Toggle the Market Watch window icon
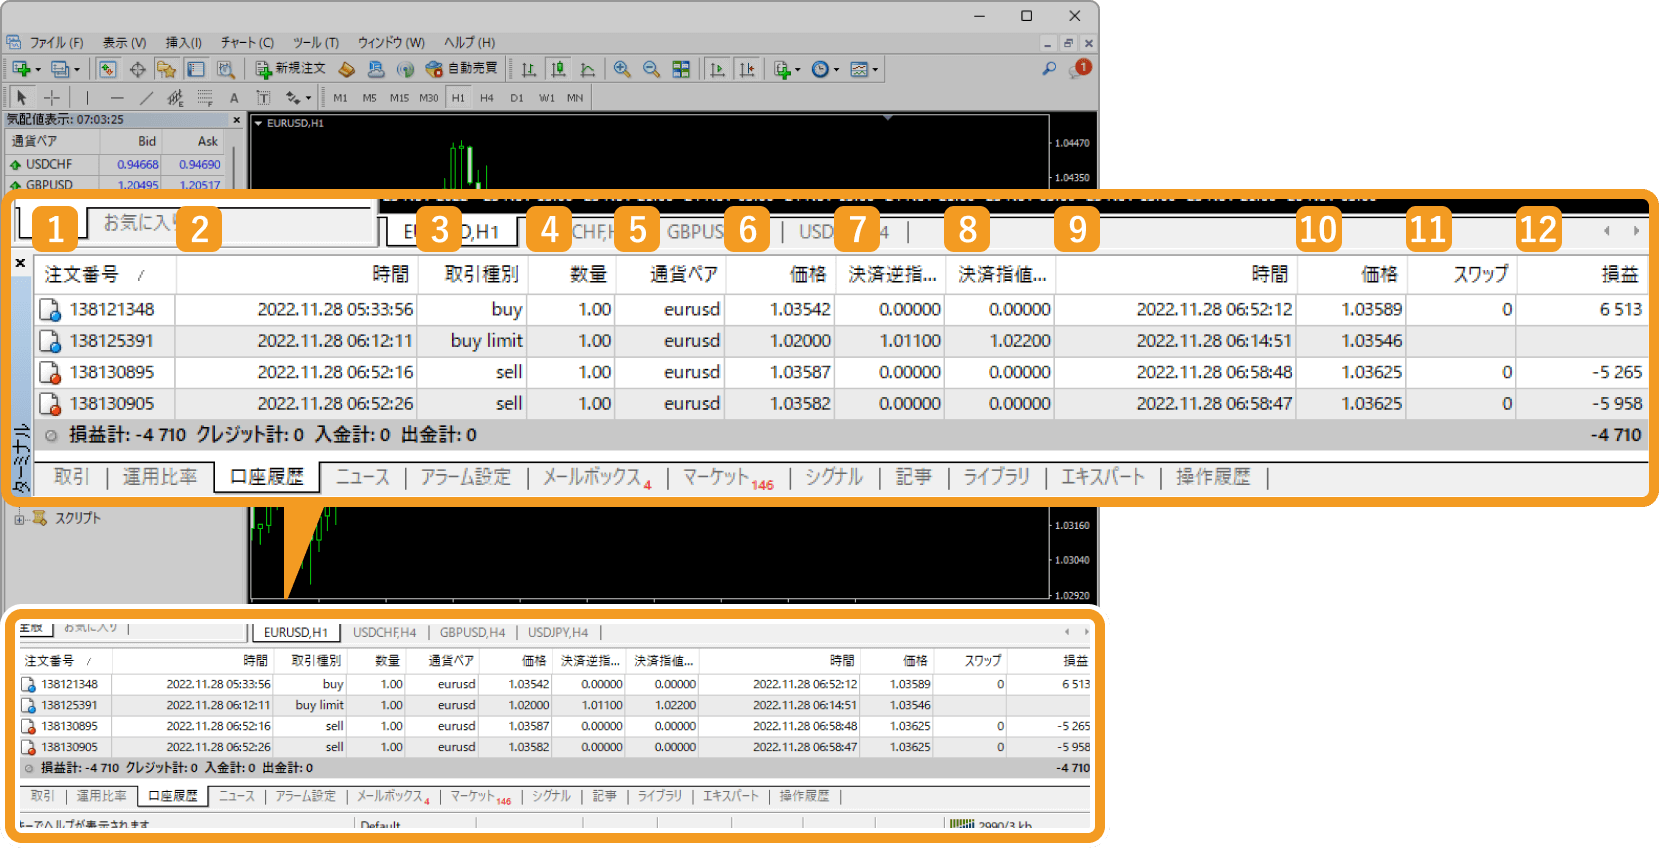Viewport: 1660px width, 848px height. click(x=107, y=69)
